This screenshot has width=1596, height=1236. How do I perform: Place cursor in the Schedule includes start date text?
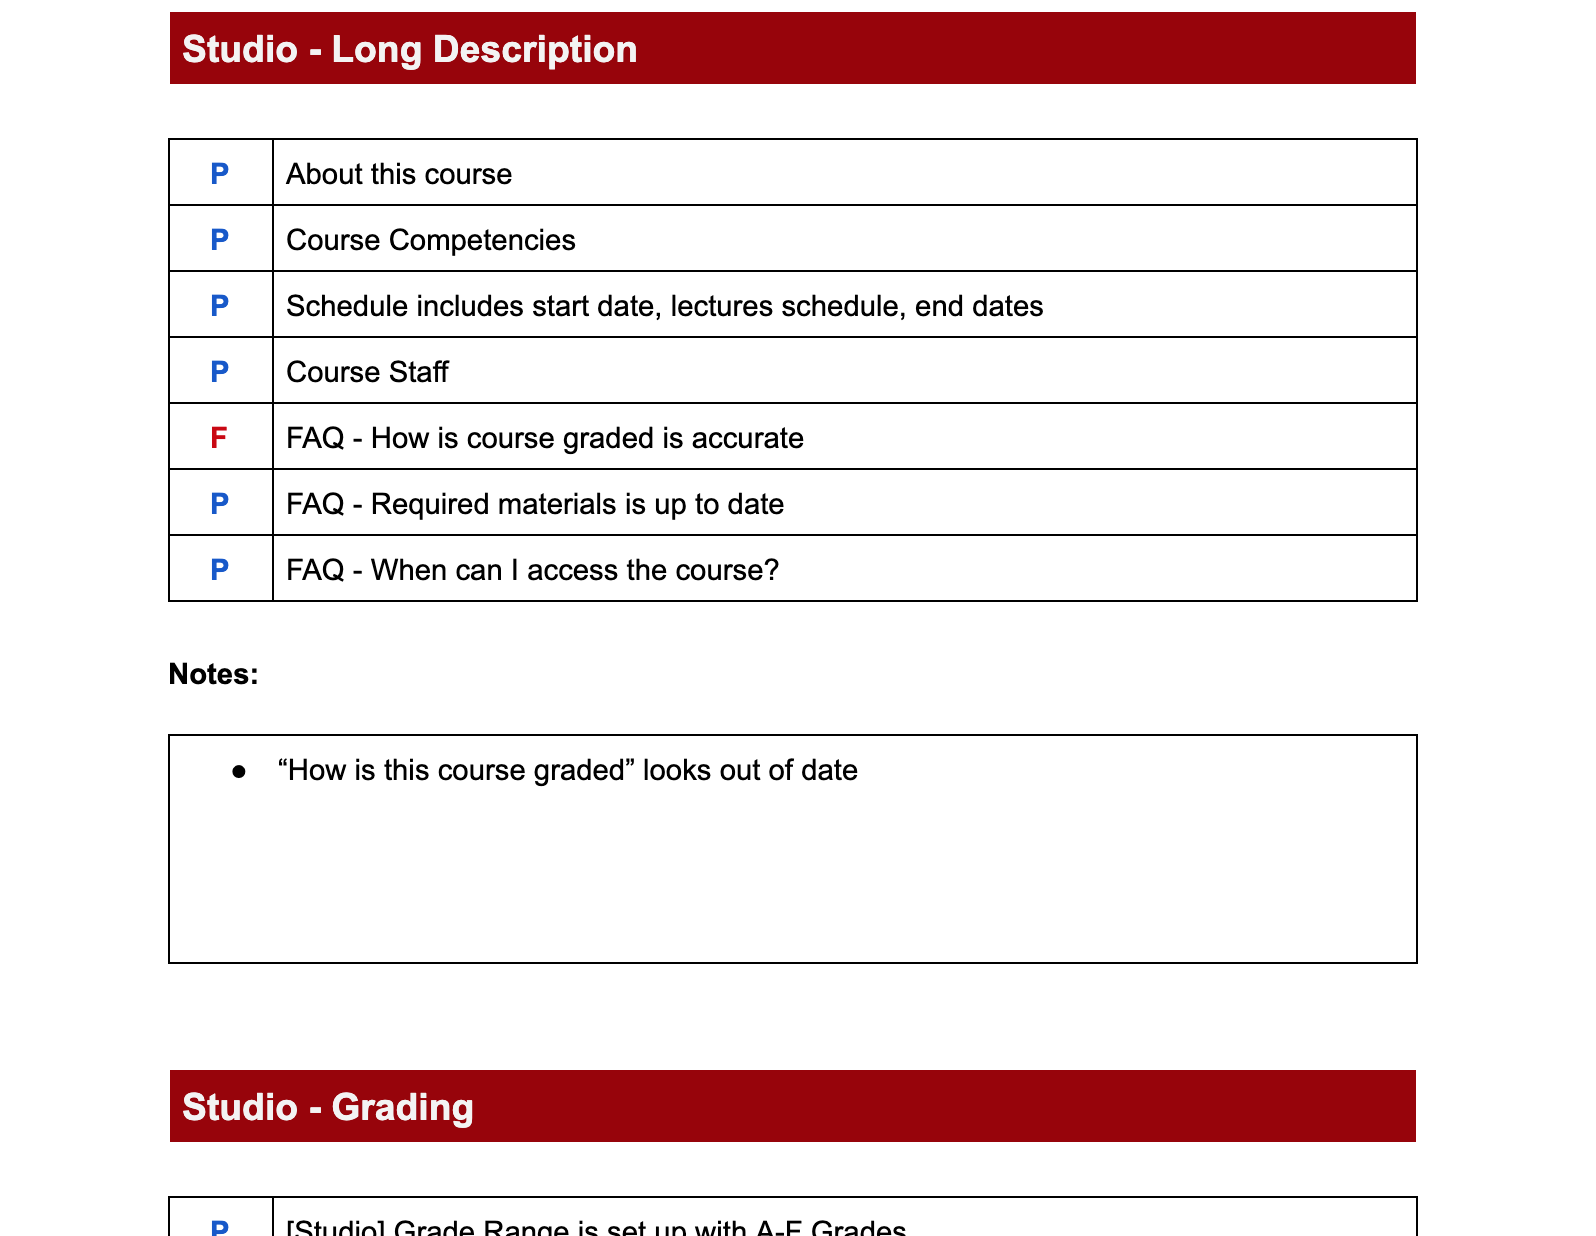coord(664,306)
